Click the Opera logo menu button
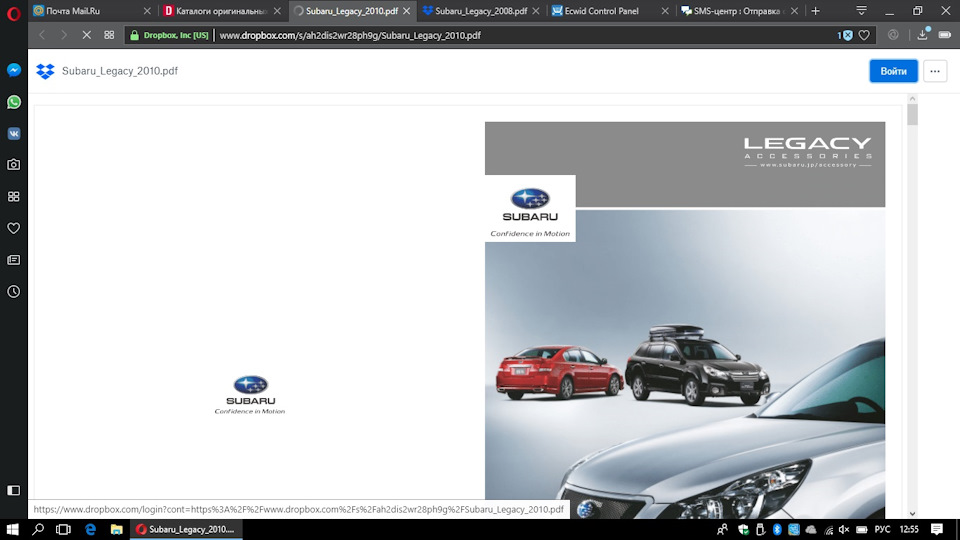960x540 pixels. pyautogui.click(x=13, y=13)
